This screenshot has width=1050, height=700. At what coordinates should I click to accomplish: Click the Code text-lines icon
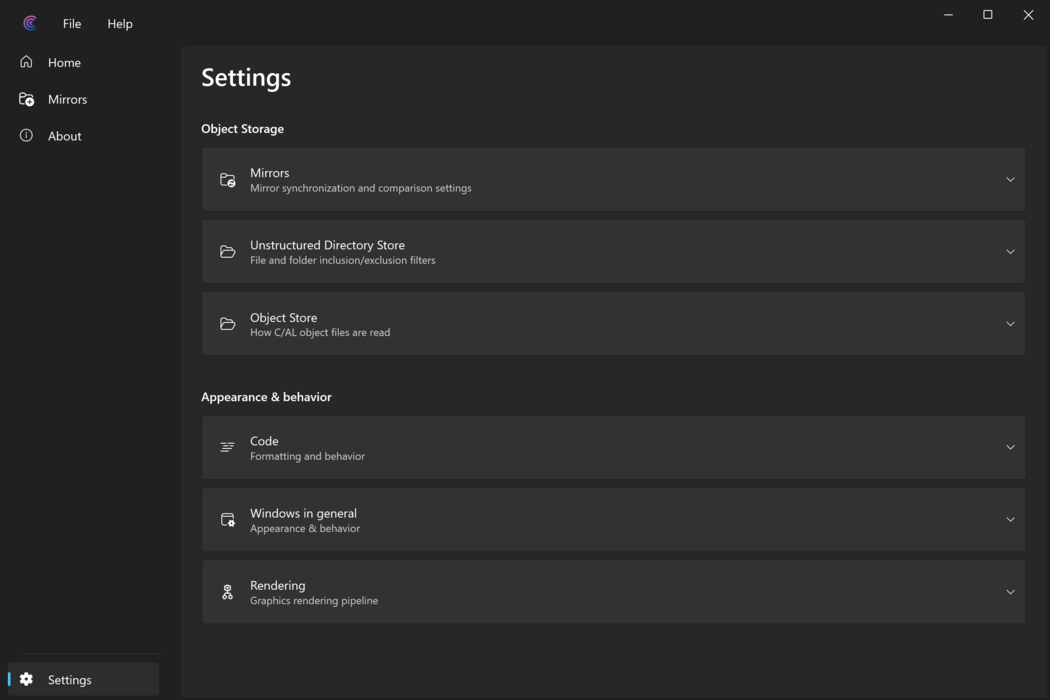point(228,447)
